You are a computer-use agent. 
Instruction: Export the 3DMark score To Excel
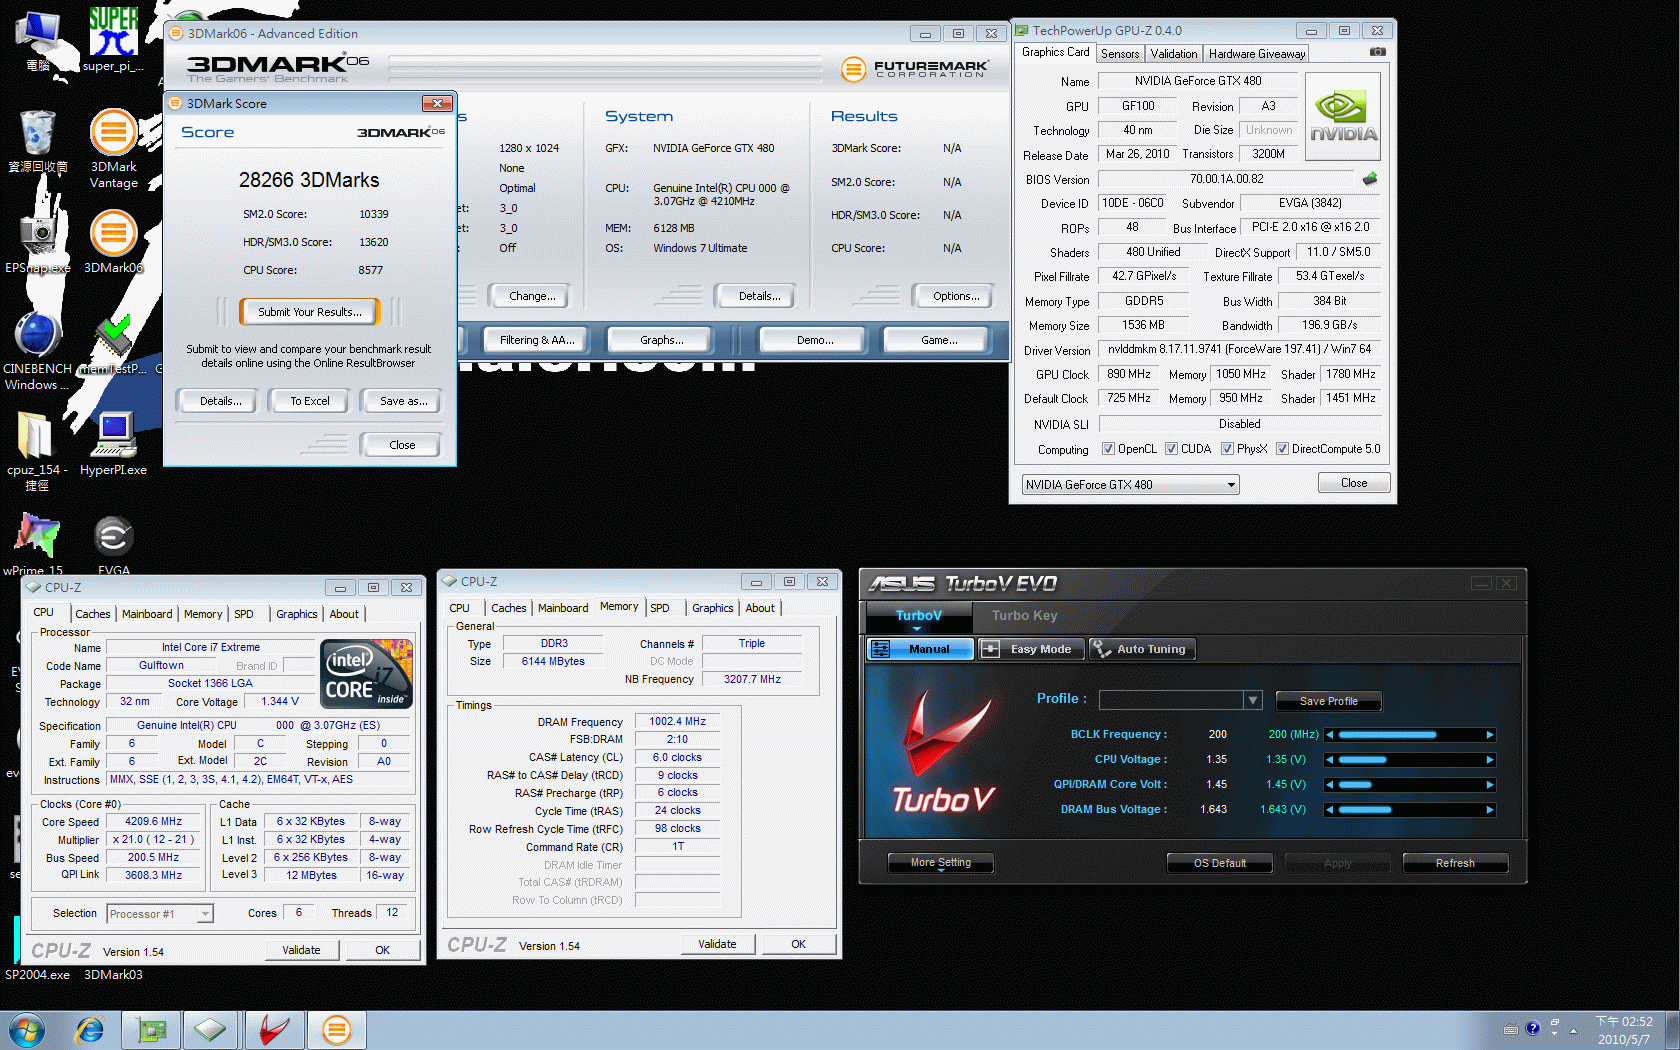click(x=310, y=401)
